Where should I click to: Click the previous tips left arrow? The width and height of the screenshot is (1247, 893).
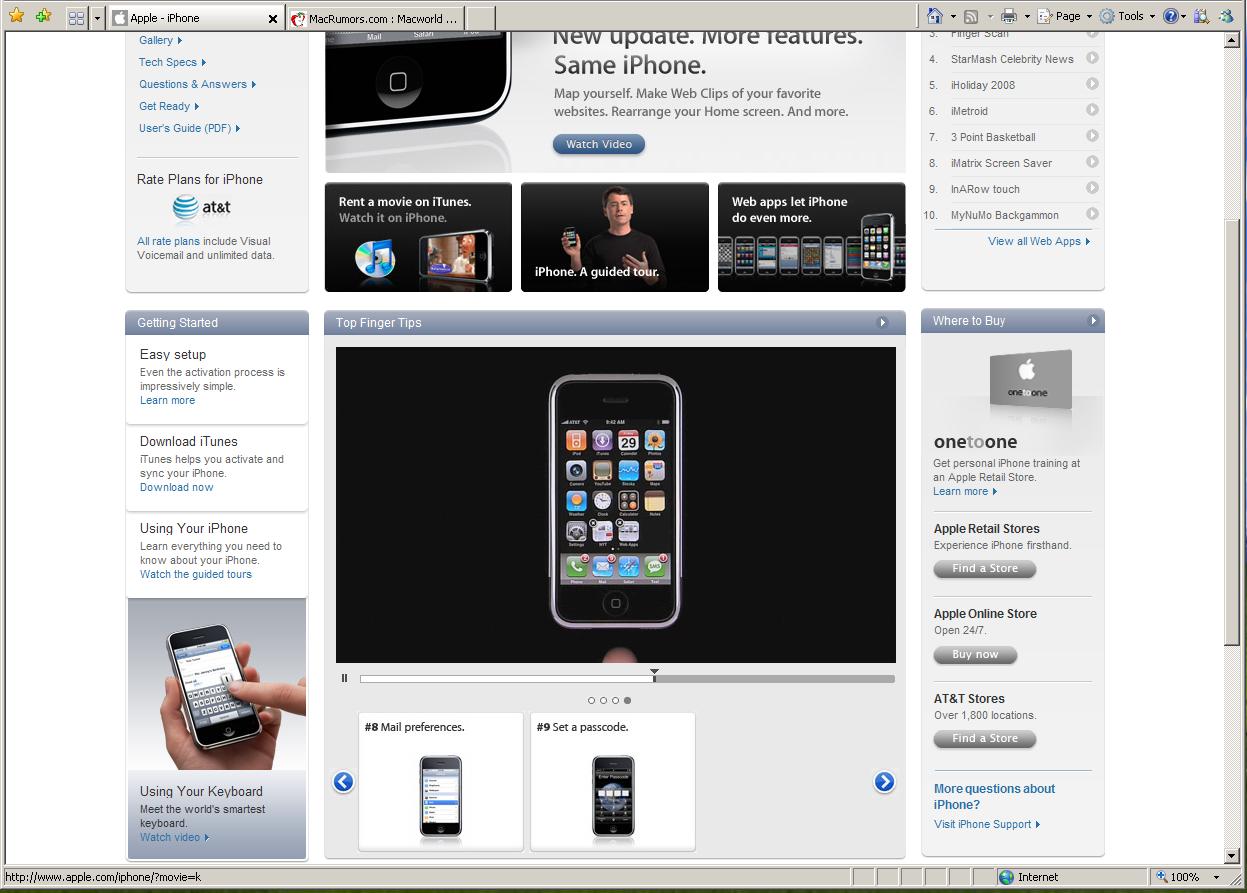[343, 782]
